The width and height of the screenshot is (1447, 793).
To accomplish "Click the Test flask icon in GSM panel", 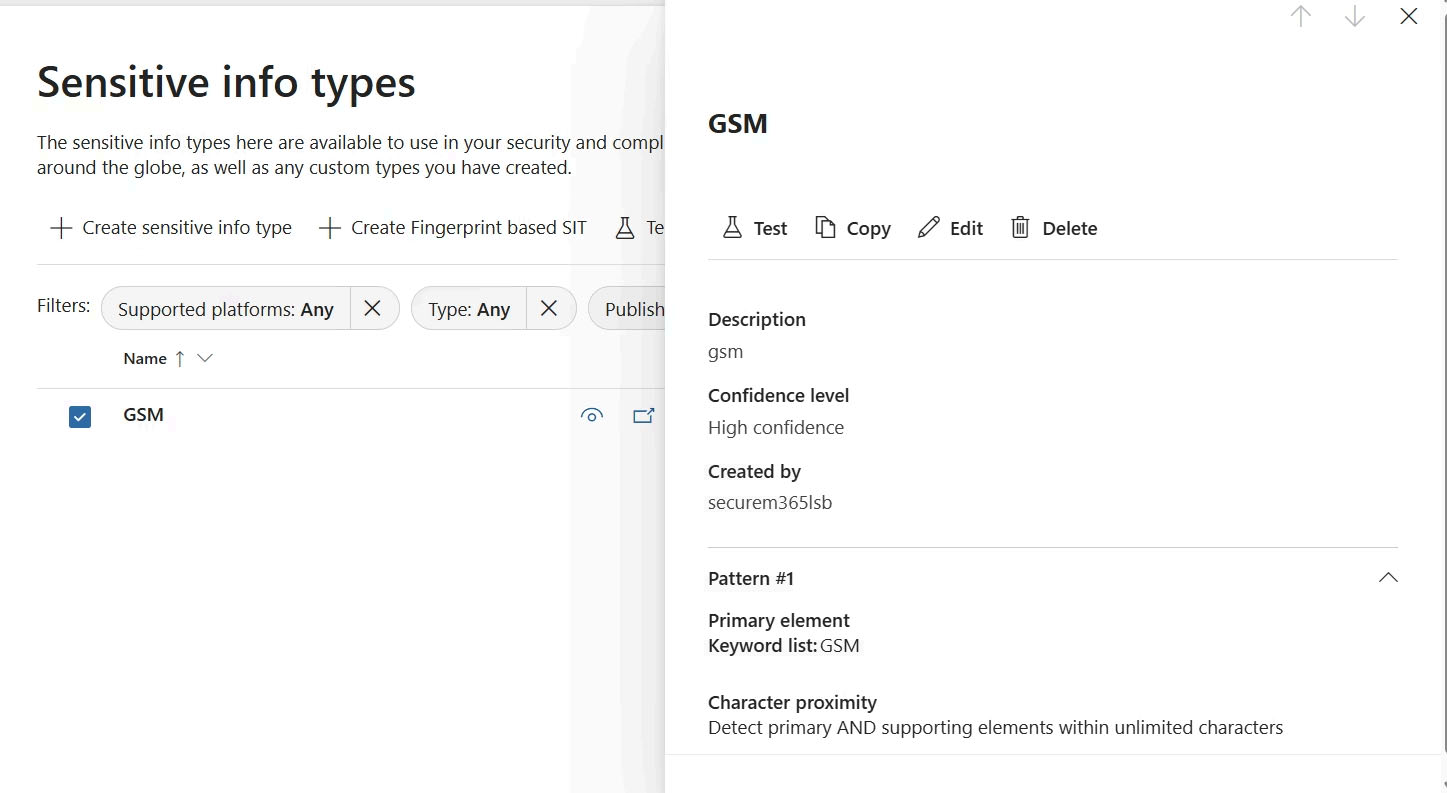I will (x=733, y=228).
